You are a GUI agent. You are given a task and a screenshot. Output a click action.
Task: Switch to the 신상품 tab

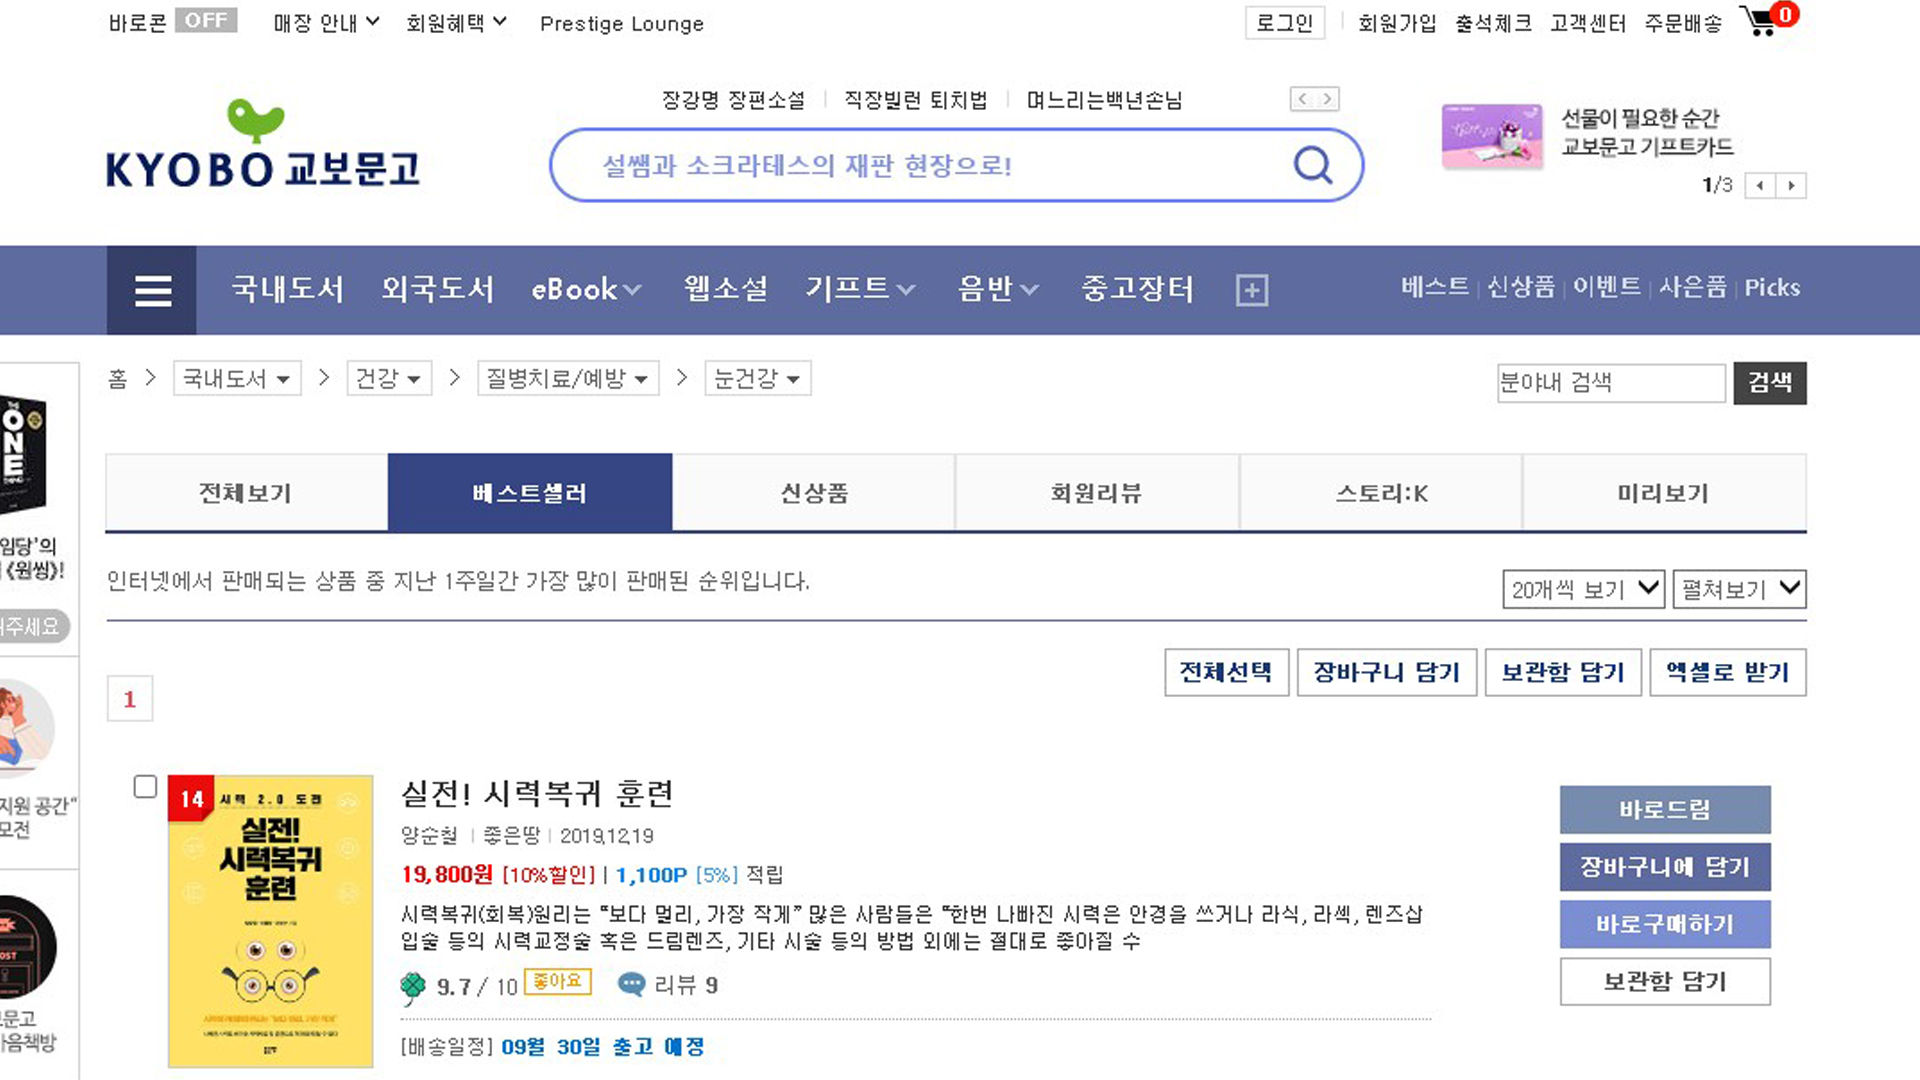(x=813, y=493)
